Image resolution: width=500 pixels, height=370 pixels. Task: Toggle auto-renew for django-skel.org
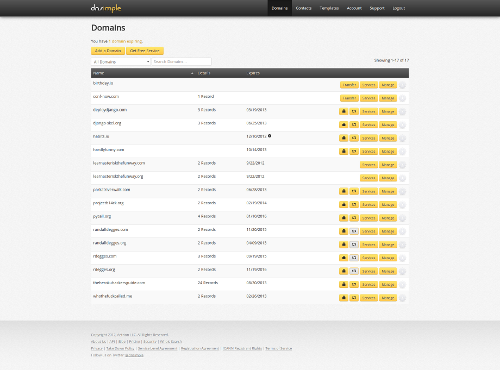tap(354, 125)
